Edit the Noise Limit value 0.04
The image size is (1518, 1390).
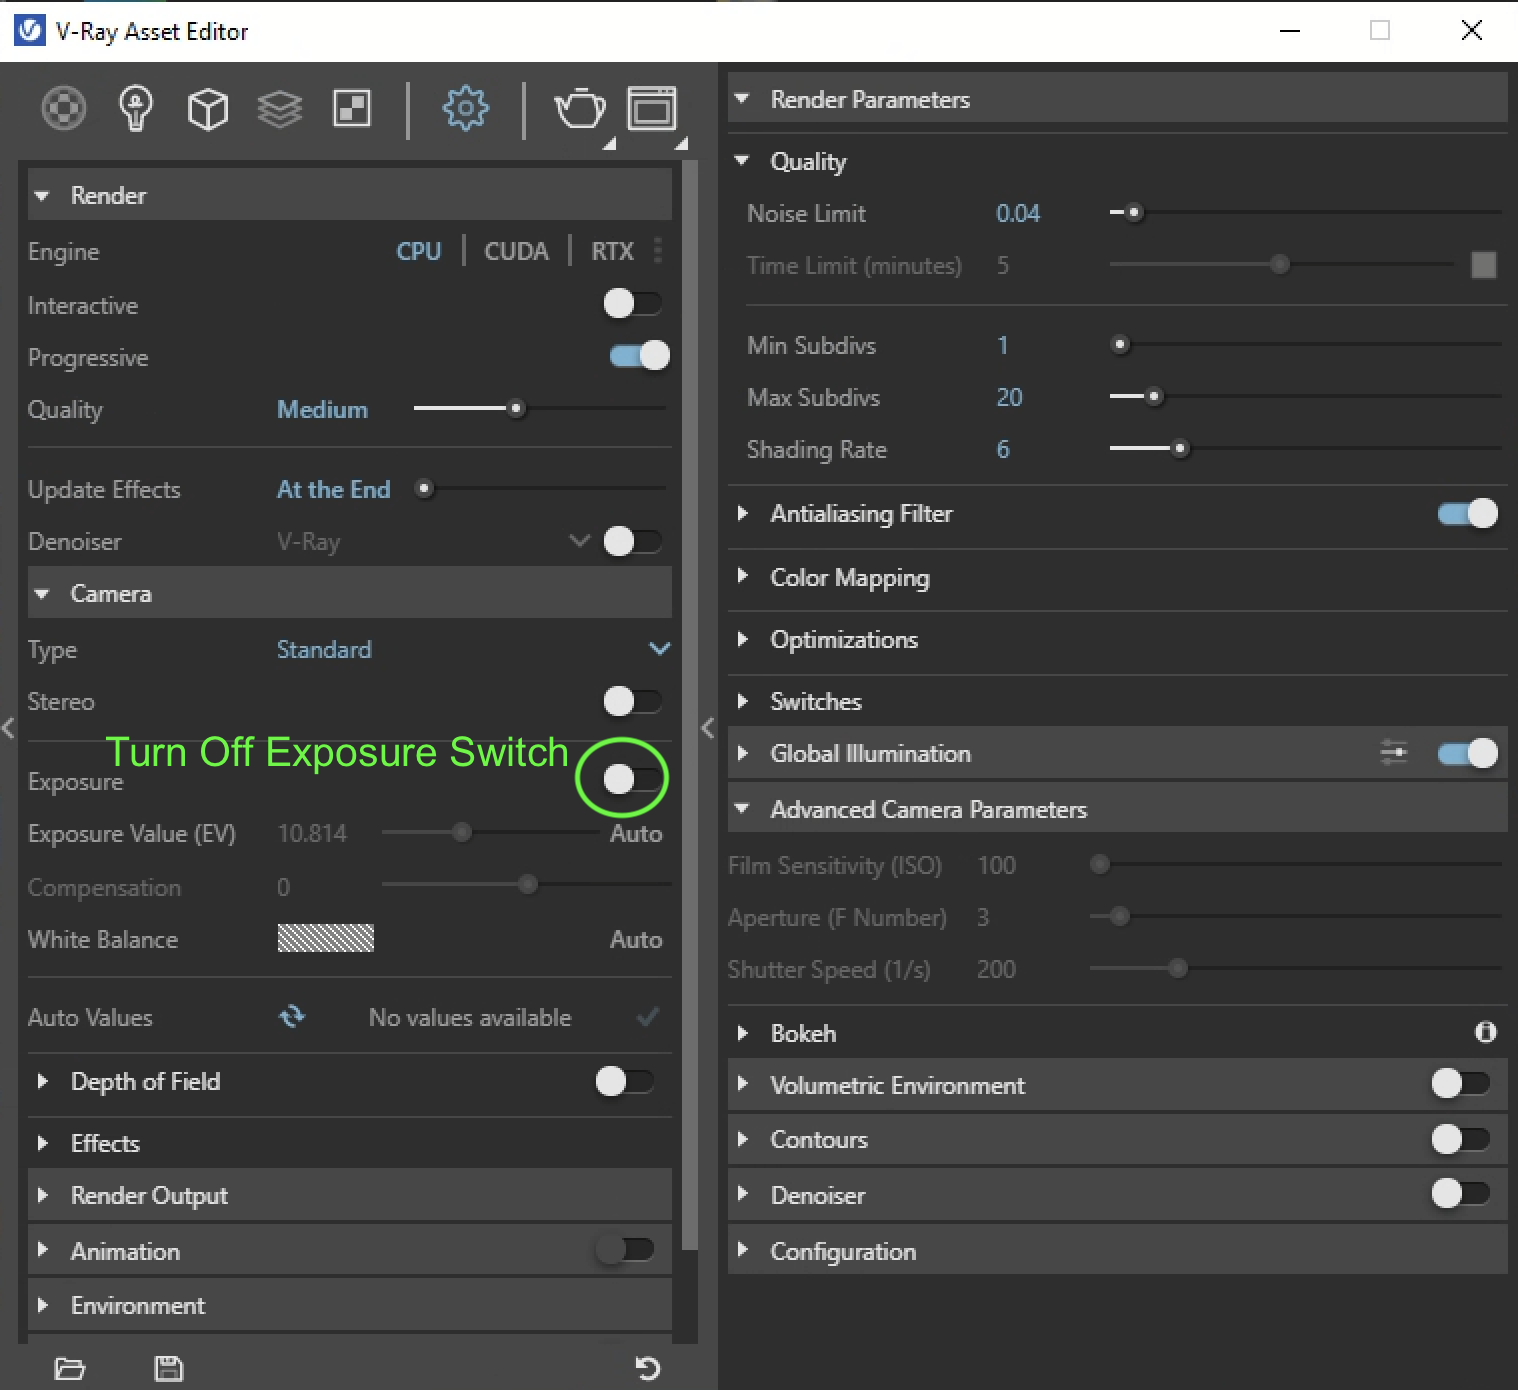point(1018,213)
